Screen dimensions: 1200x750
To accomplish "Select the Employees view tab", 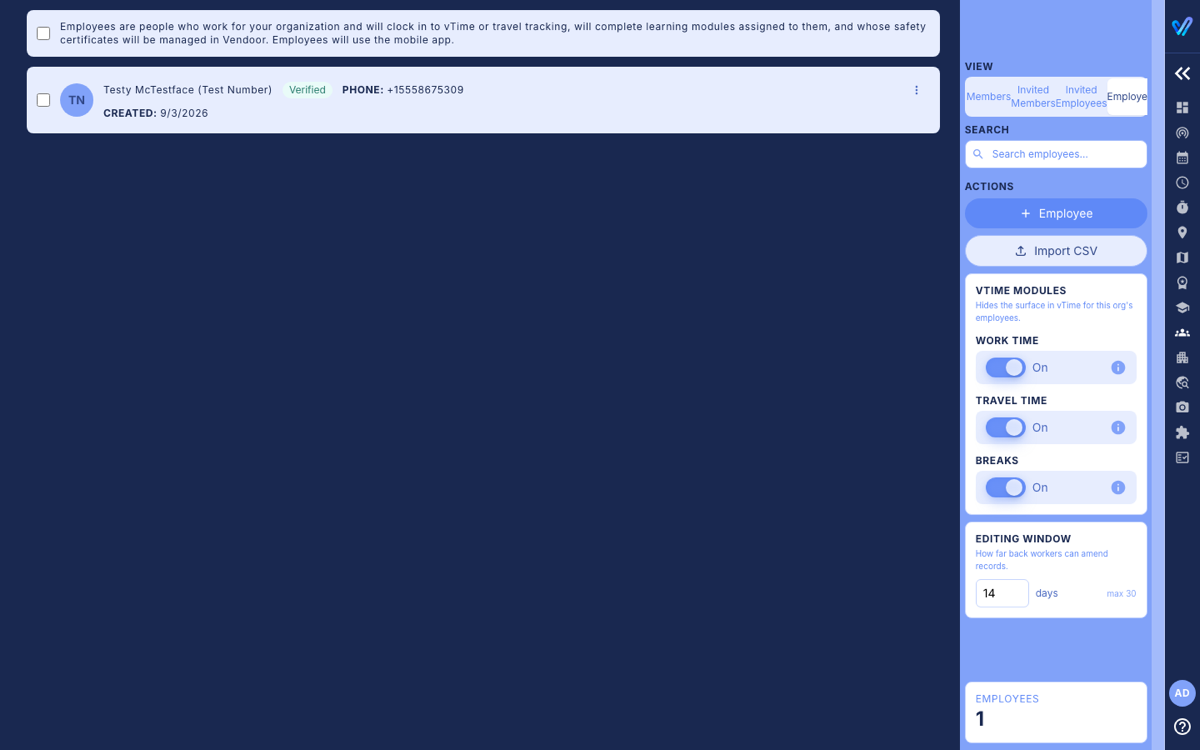I will [x=1127, y=96].
